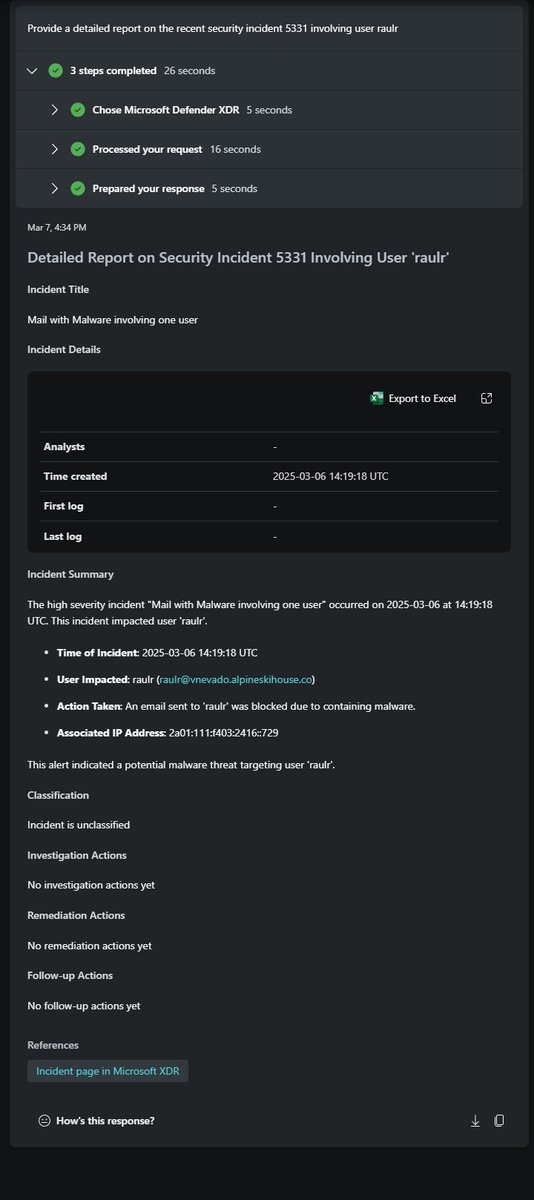Click green check beside 3 steps completed
The image size is (534, 1200).
[x=55, y=71]
